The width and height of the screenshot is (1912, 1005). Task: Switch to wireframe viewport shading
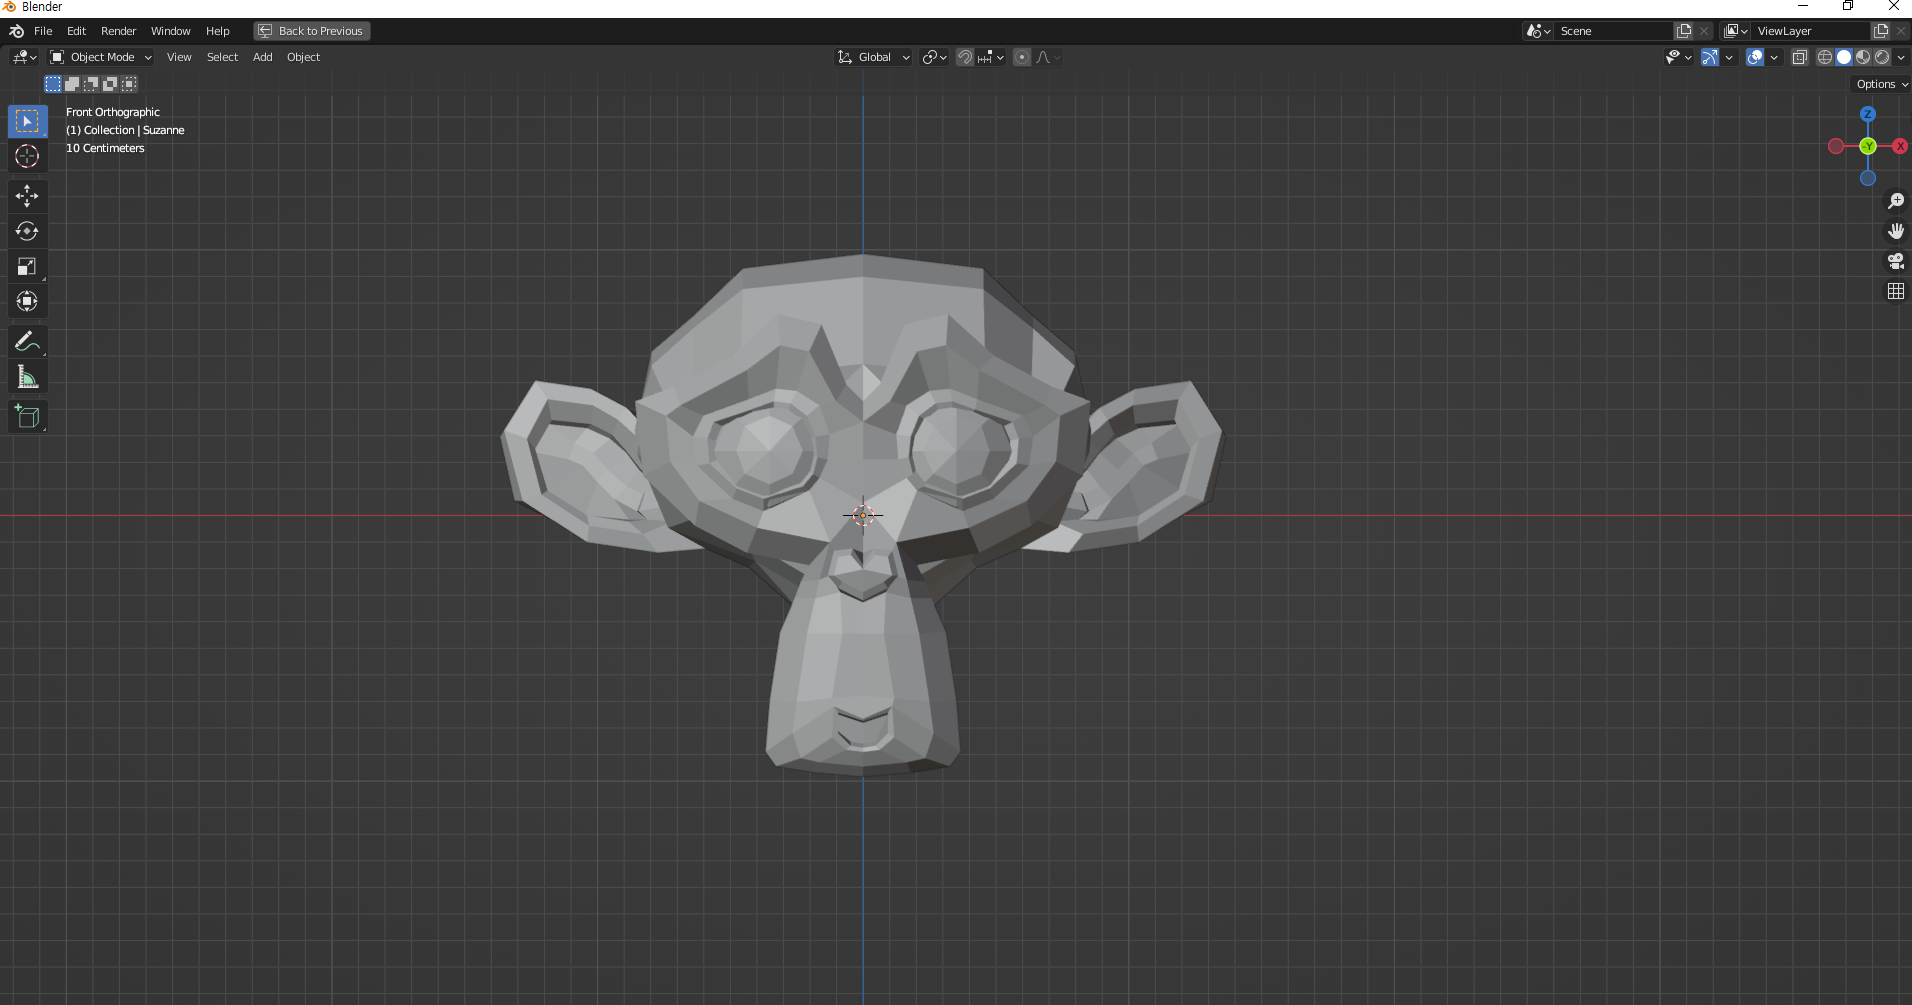pyautogui.click(x=1825, y=57)
